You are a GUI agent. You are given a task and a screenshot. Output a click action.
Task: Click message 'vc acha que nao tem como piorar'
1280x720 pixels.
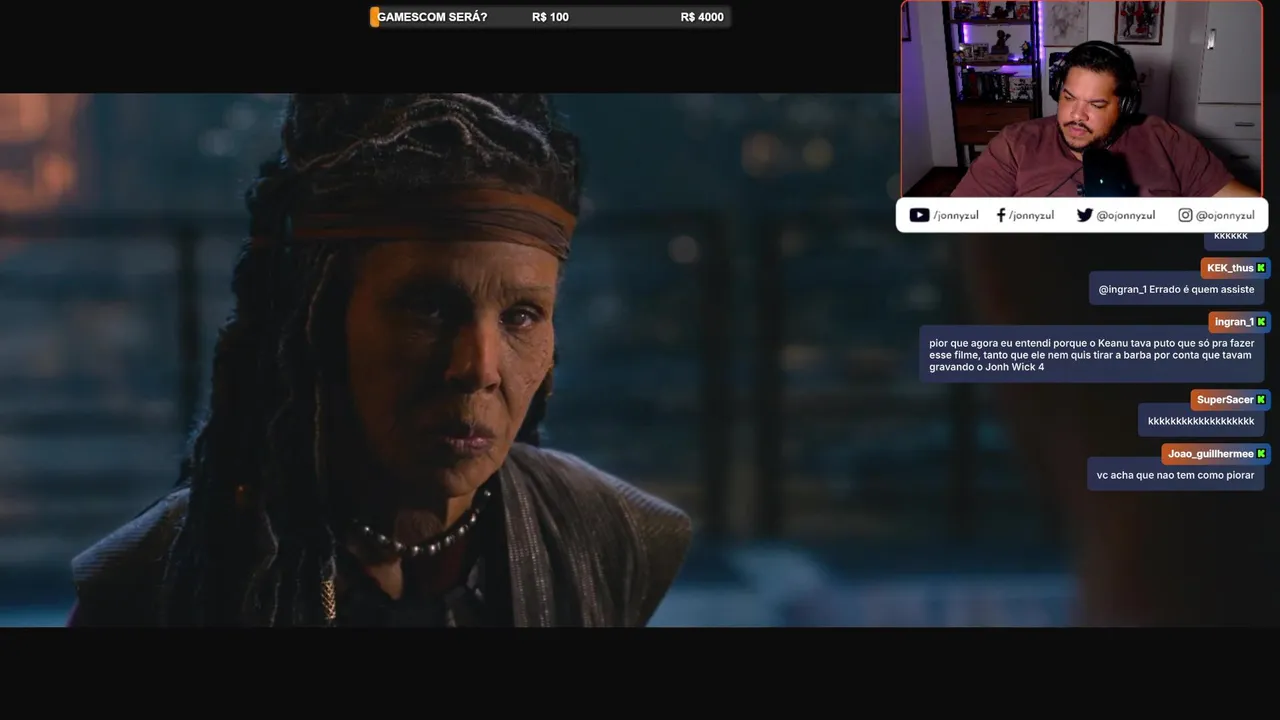[1176, 475]
